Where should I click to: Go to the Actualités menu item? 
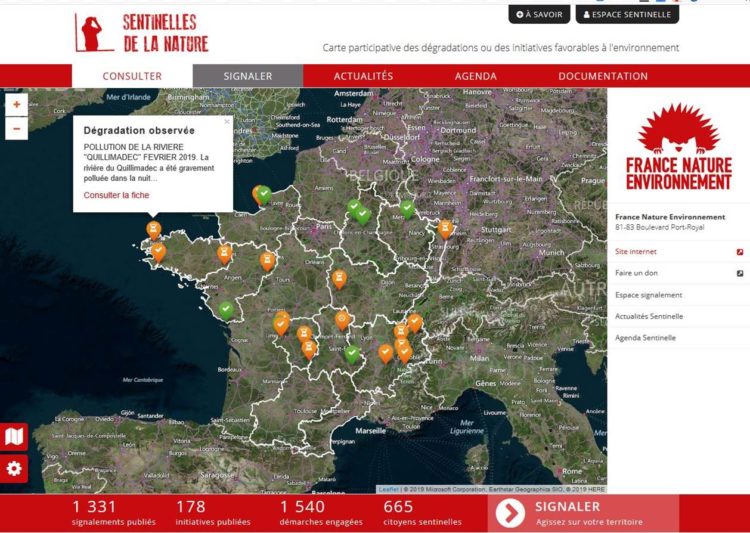(363, 76)
